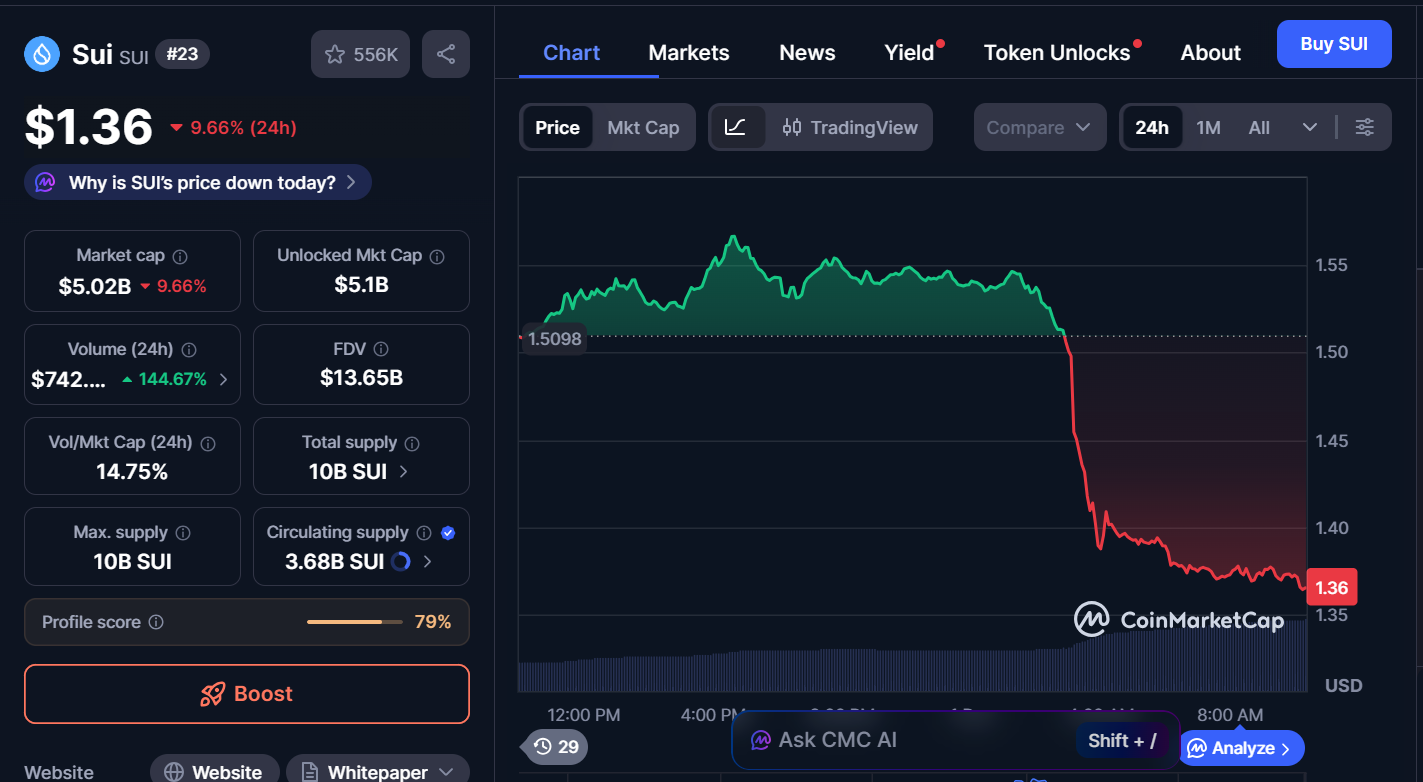Image resolution: width=1423 pixels, height=782 pixels.
Task: Switch to TradingView candlestick chart
Action: click(x=850, y=127)
